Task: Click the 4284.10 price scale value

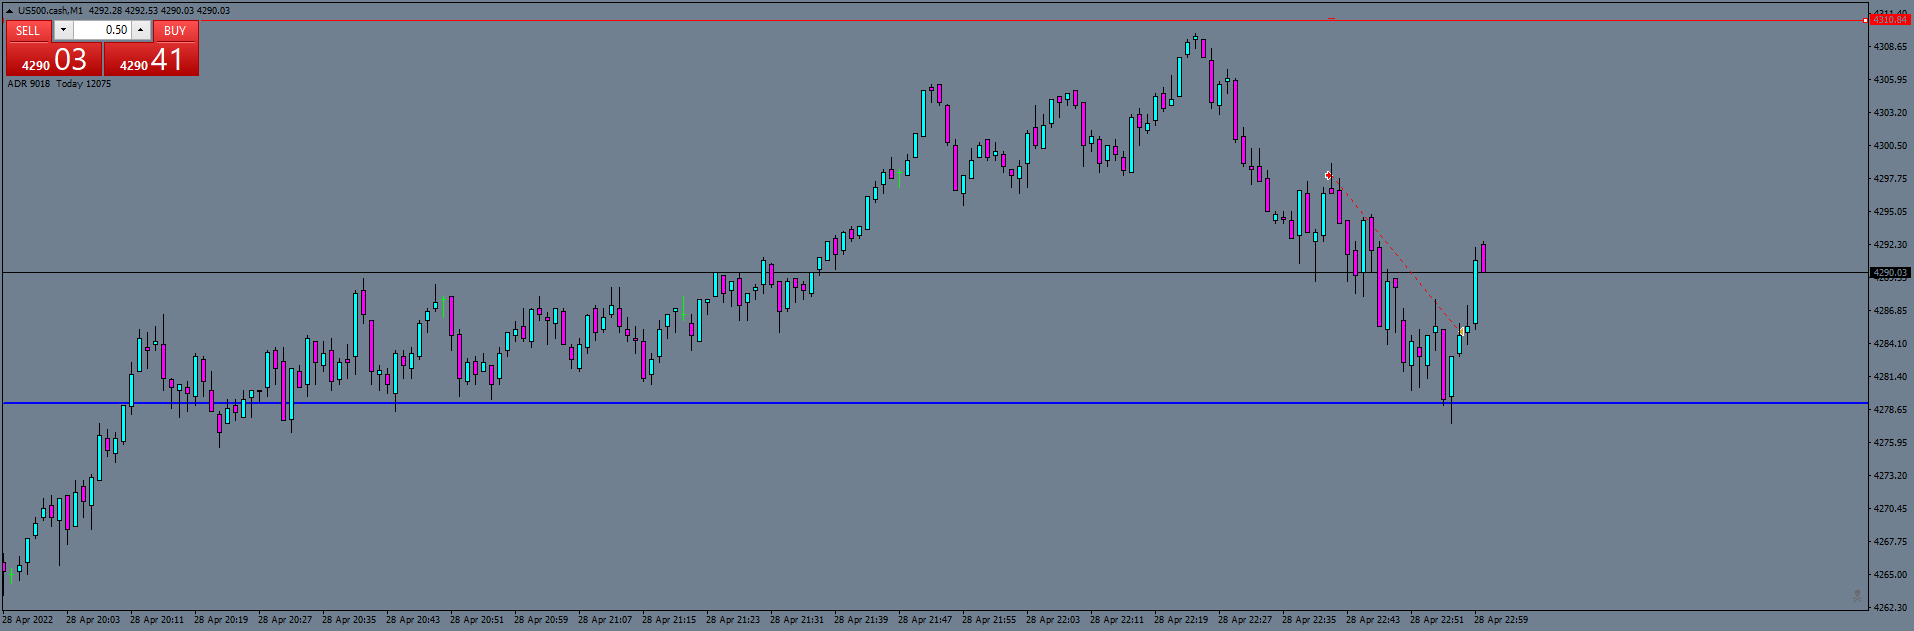Action: pyautogui.click(x=1890, y=344)
